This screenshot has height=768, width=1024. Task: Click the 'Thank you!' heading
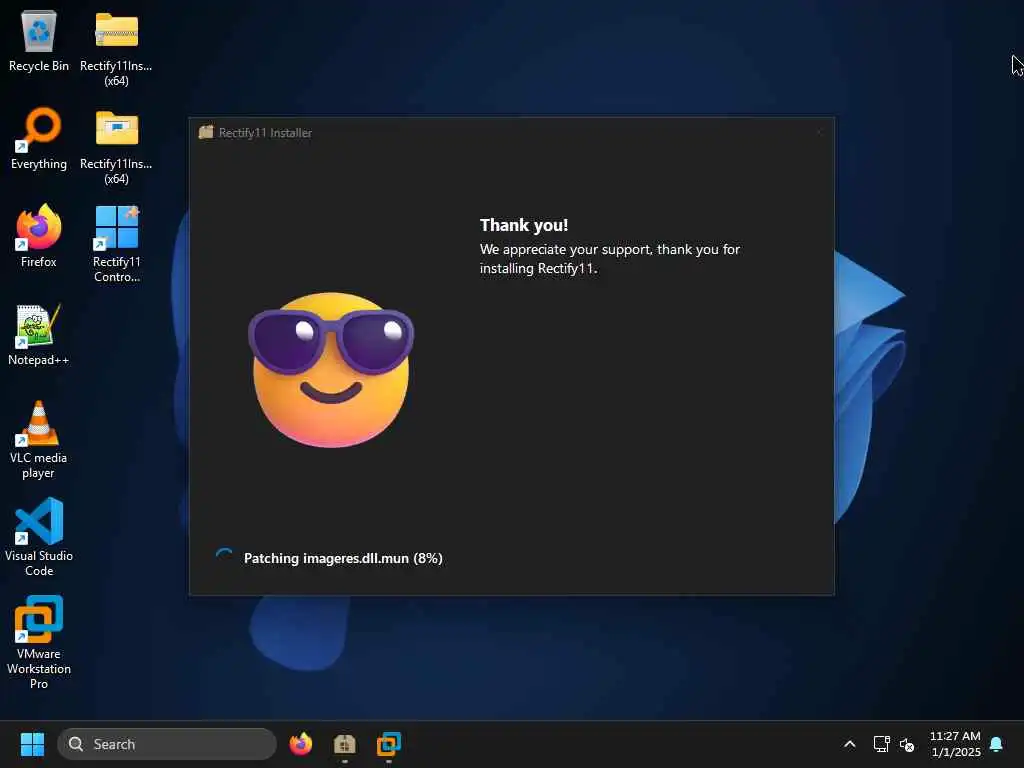click(524, 225)
